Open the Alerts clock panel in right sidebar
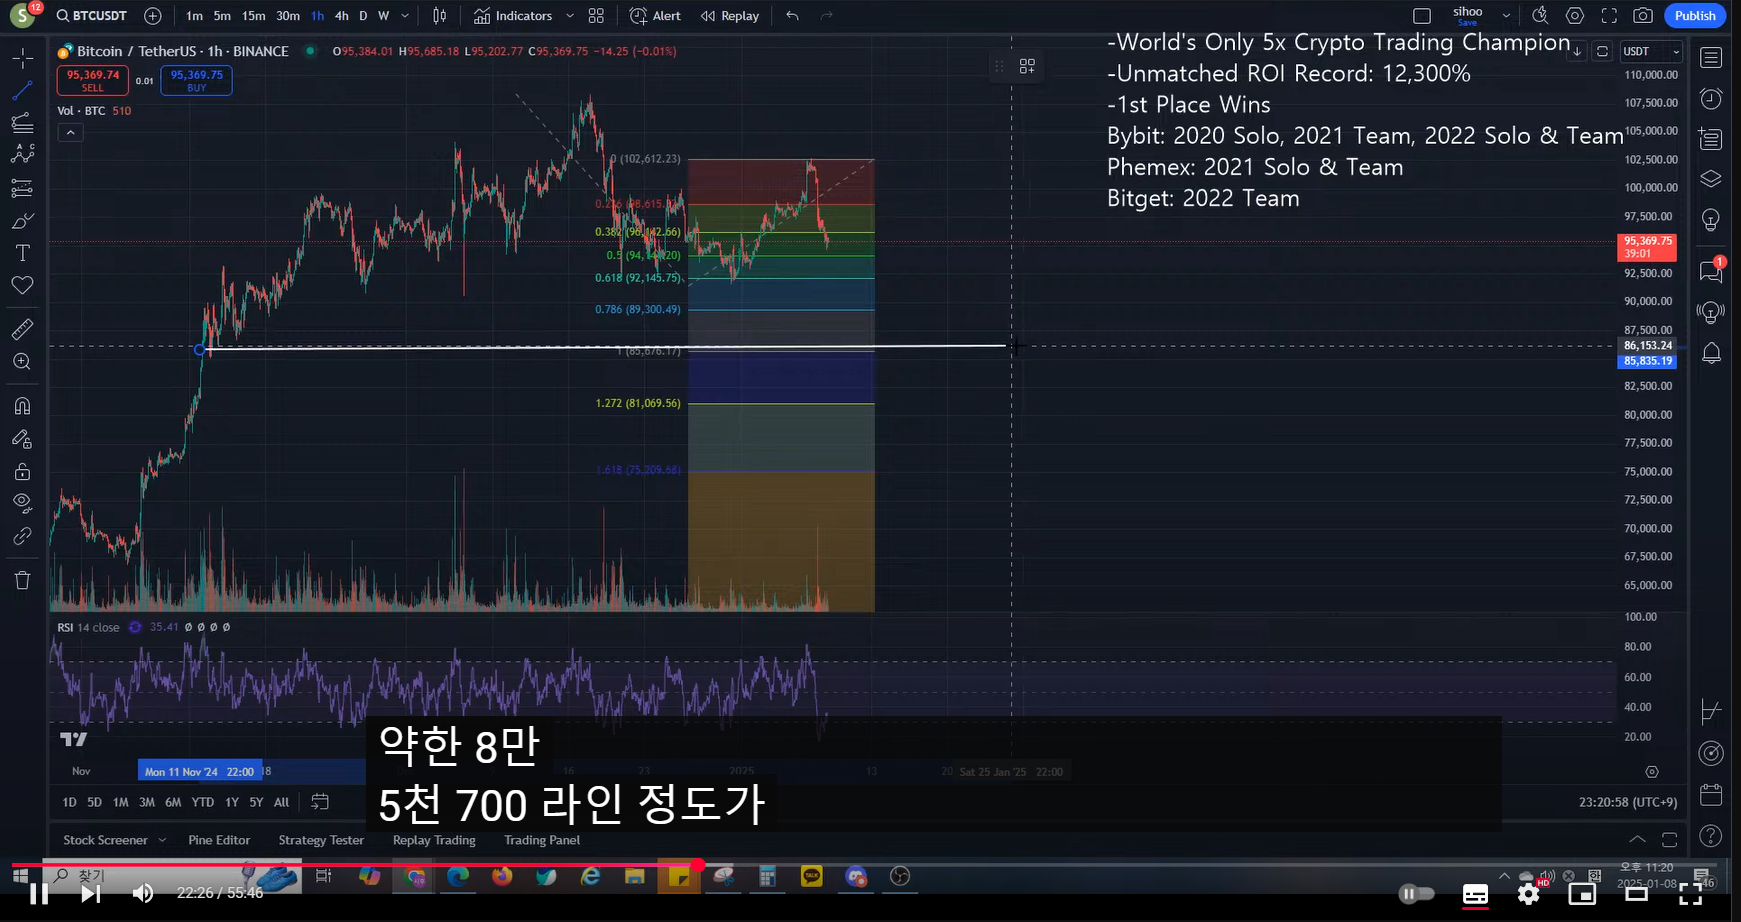Image resolution: width=1741 pixels, height=922 pixels. [x=1711, y=99]
